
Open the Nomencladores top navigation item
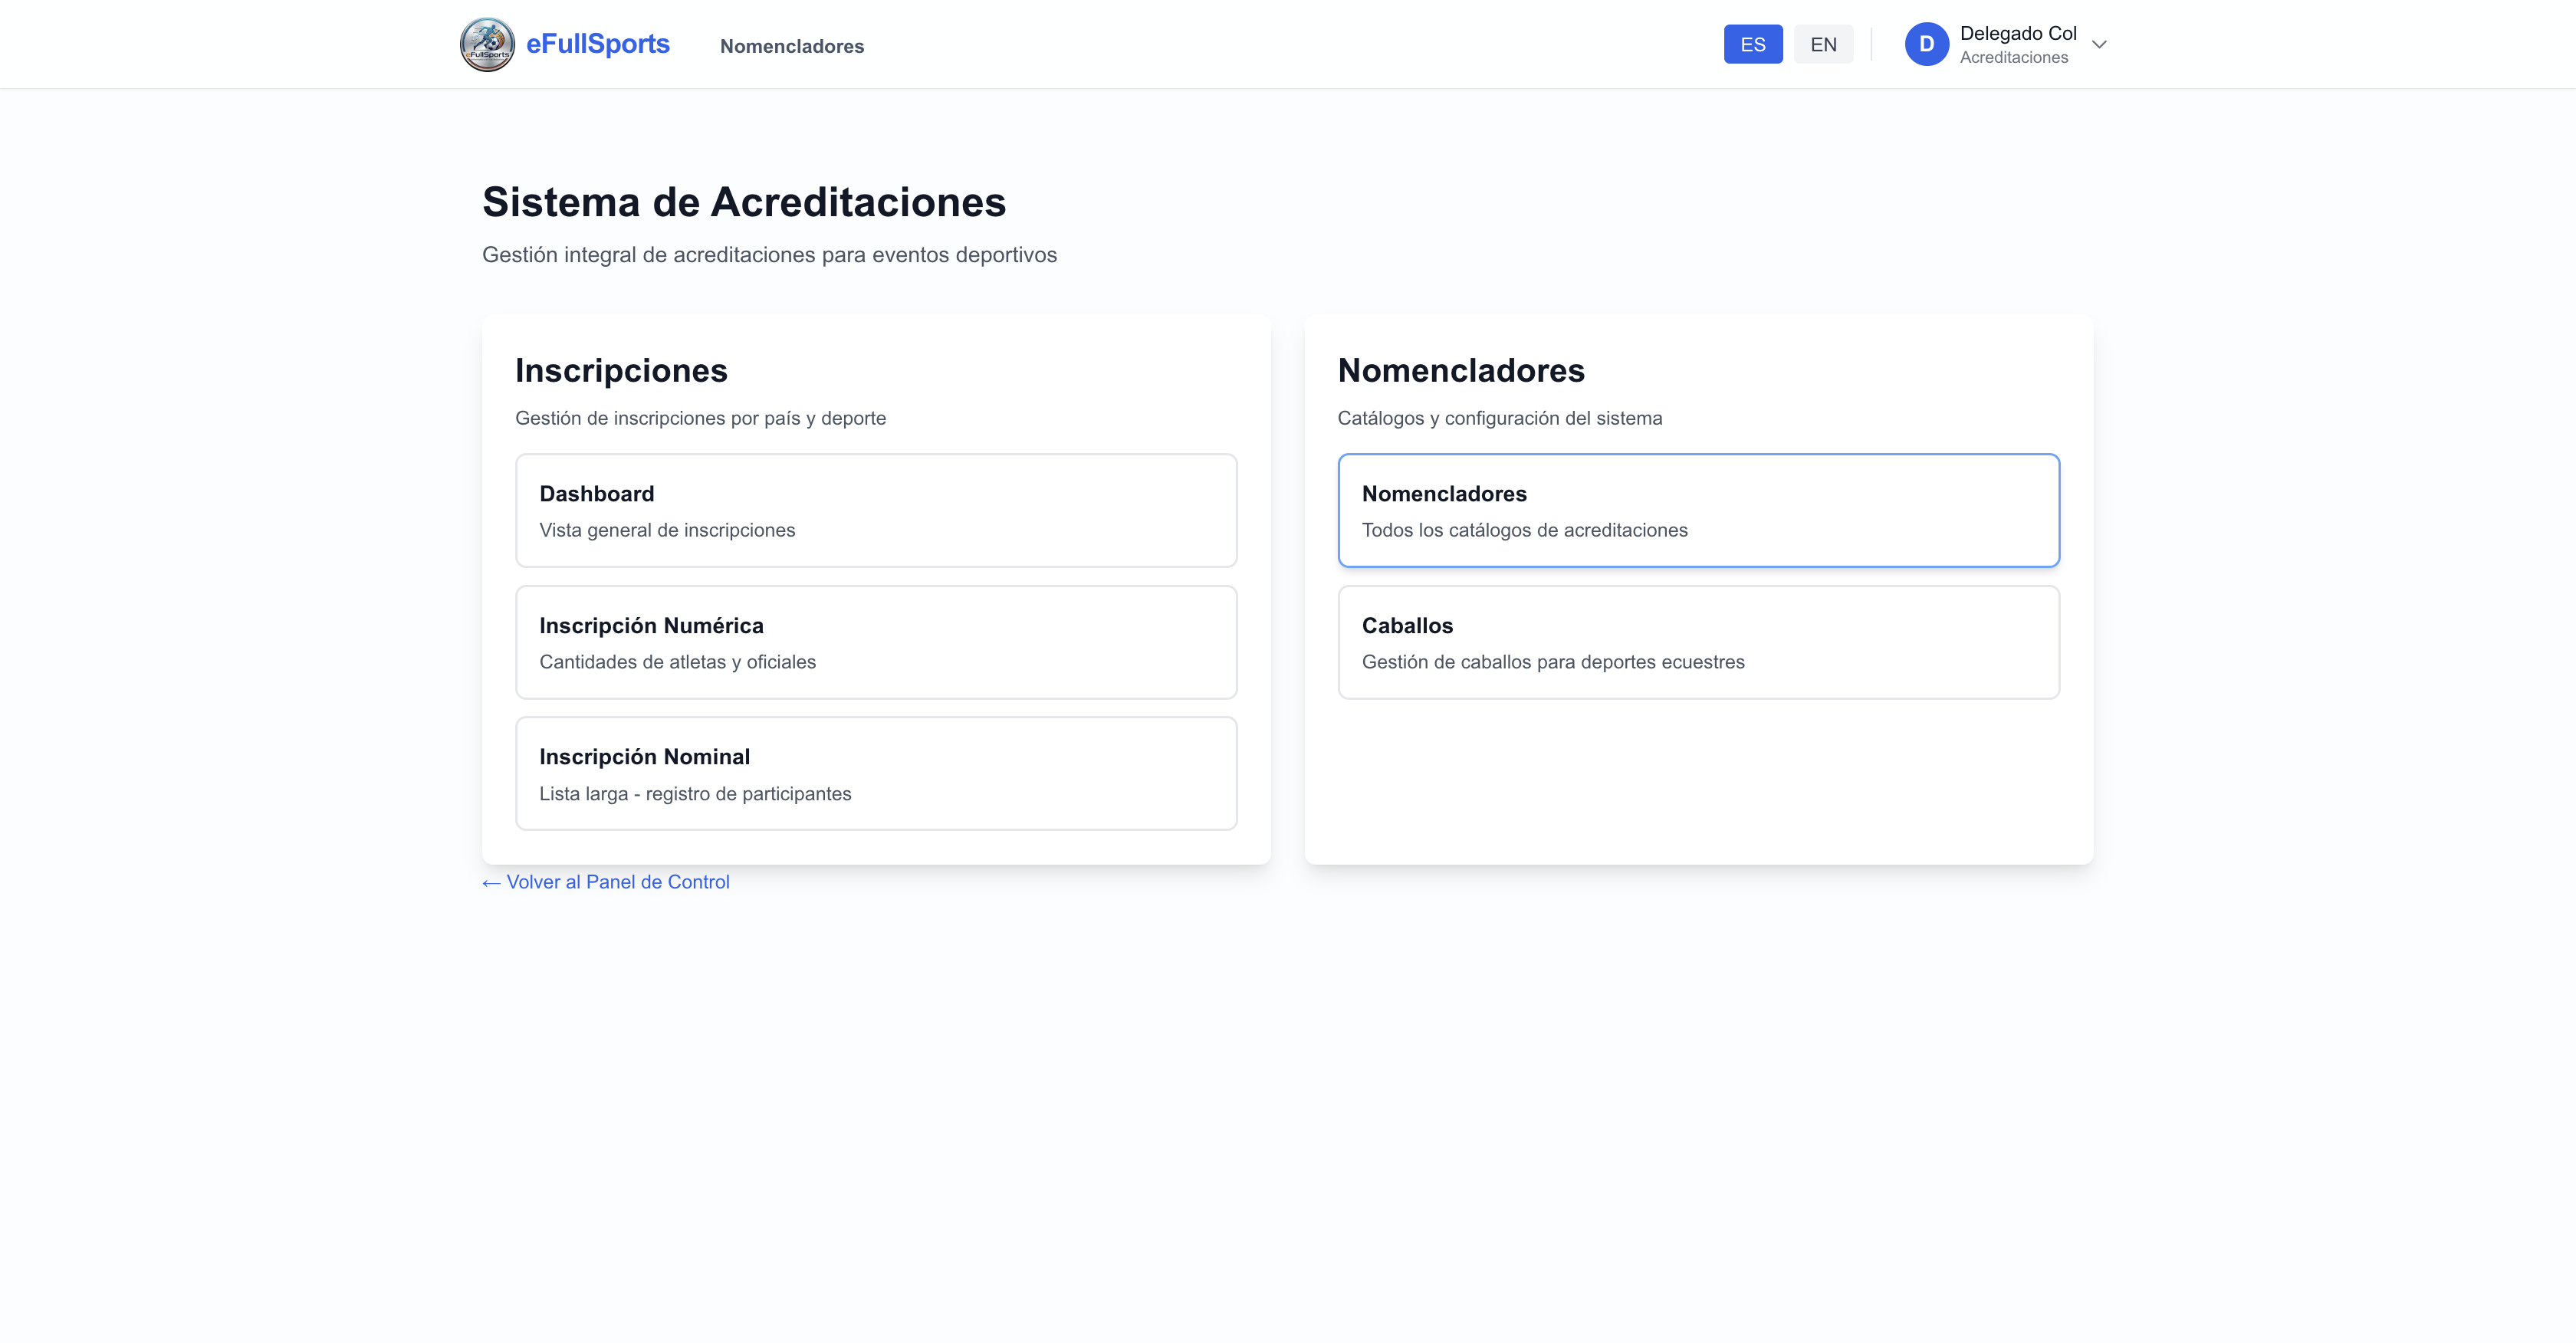tap(791, 46)
